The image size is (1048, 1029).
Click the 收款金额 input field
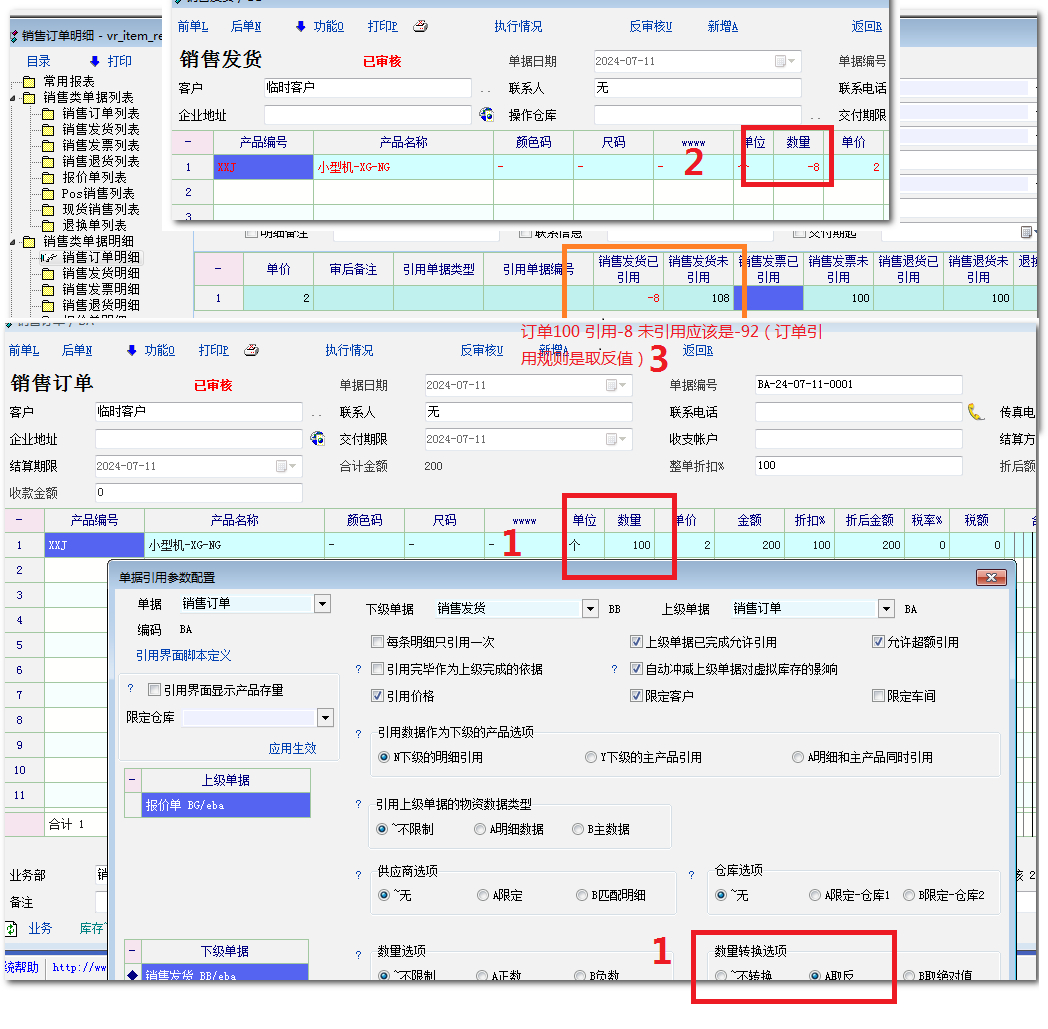[198, 493]
